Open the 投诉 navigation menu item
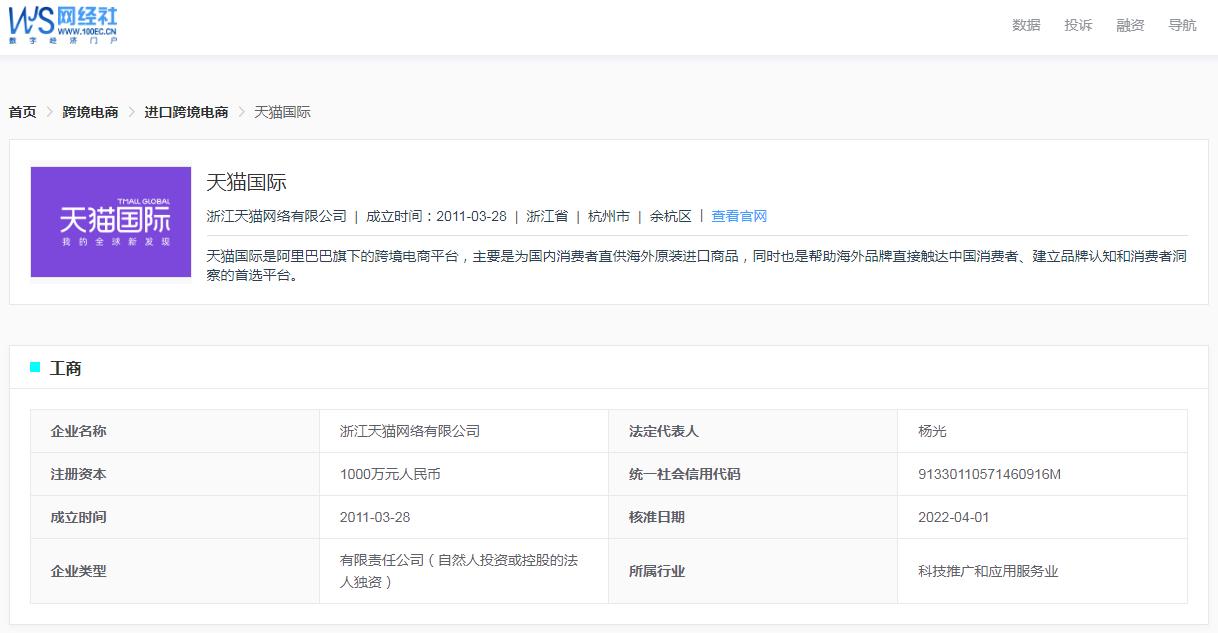The image size is (1218, 633). tap(1077, 25)
